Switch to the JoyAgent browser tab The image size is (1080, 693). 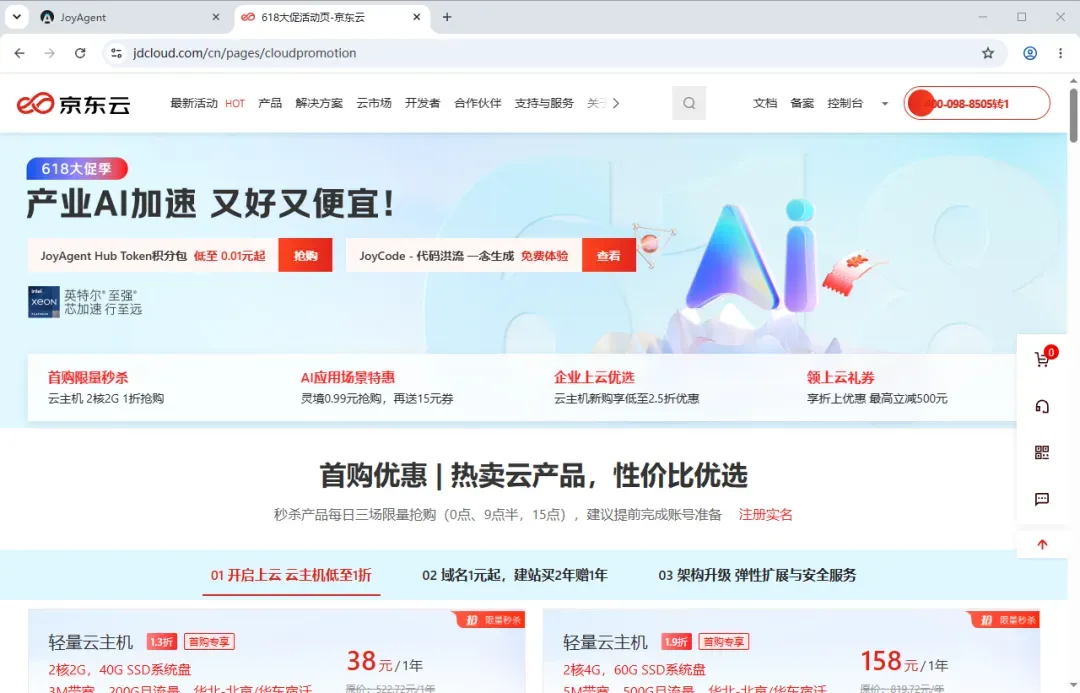(x=129, y=17)
